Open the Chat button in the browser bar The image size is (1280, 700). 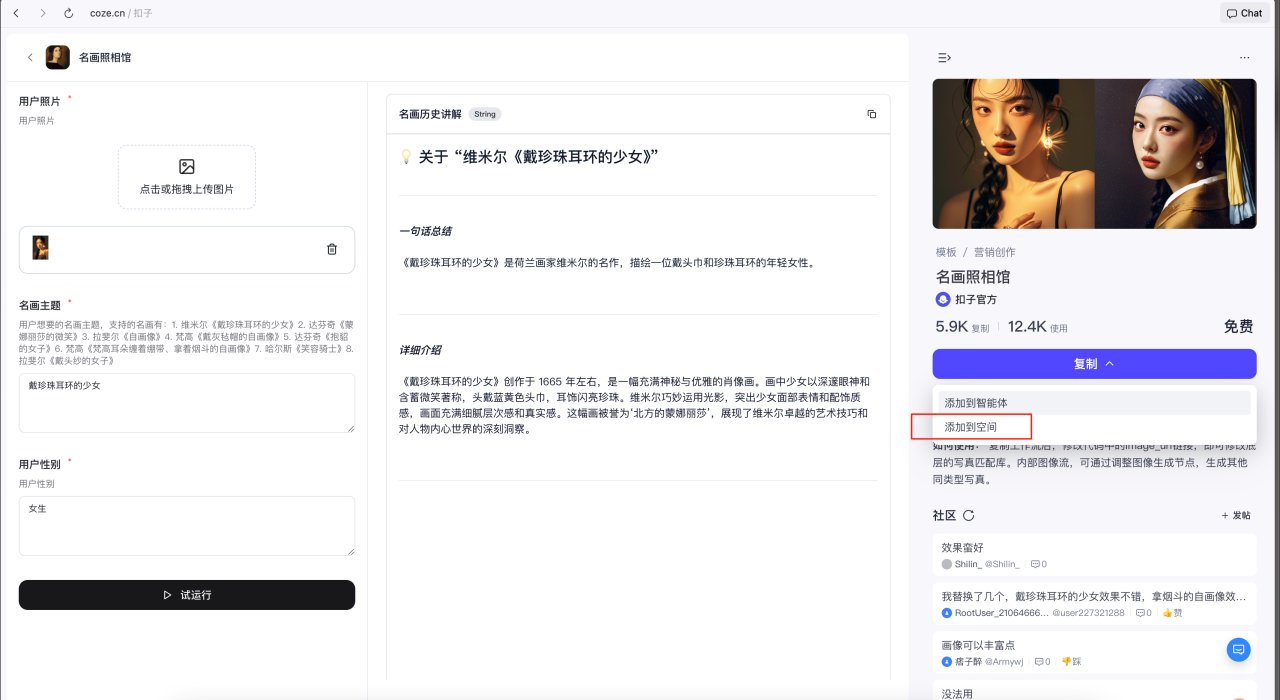(x=1244, y=13)
